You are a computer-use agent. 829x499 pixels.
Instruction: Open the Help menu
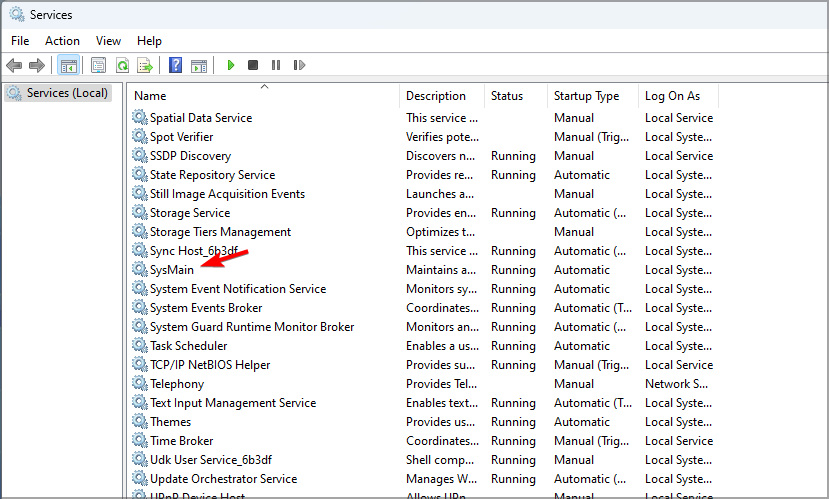[x=149, y=41]
